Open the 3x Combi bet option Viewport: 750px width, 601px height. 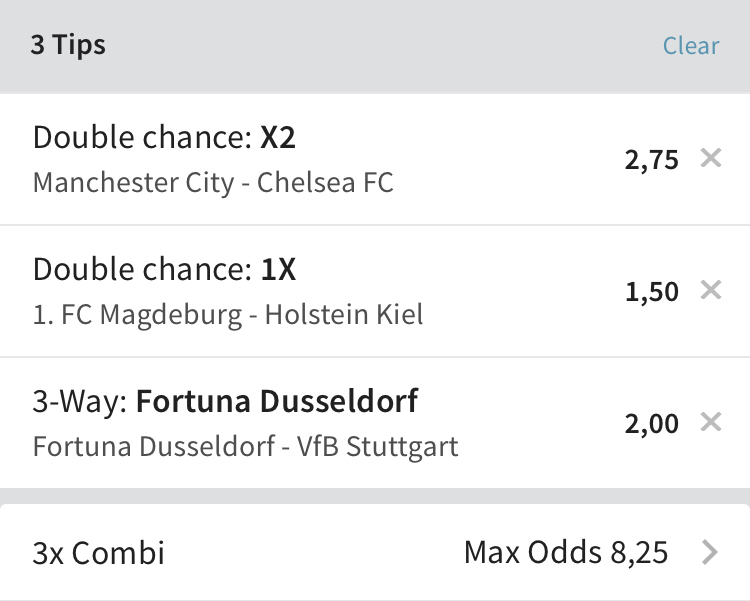pyautogui.click(x=98, y=553)
